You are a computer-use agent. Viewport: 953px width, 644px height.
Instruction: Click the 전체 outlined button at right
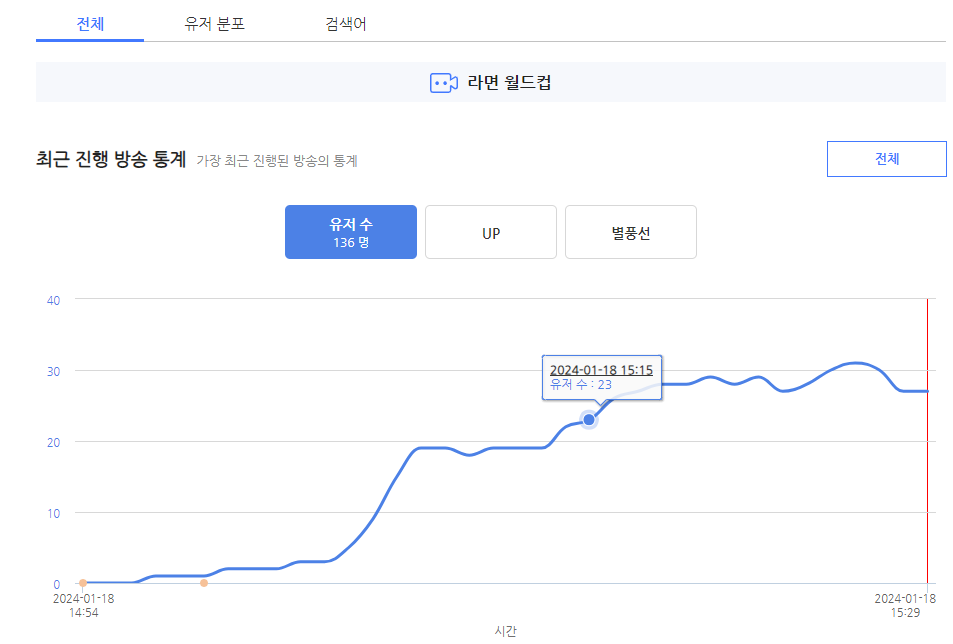pyautogui.click(x=886, y=159)
